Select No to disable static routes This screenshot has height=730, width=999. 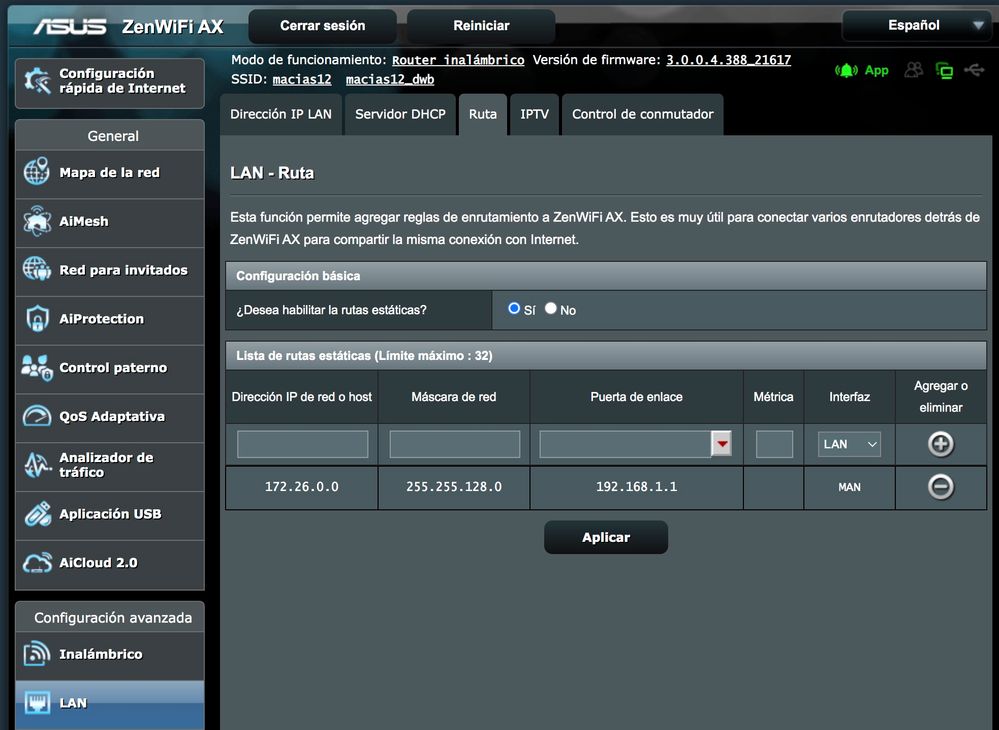(x=551, y=309)
